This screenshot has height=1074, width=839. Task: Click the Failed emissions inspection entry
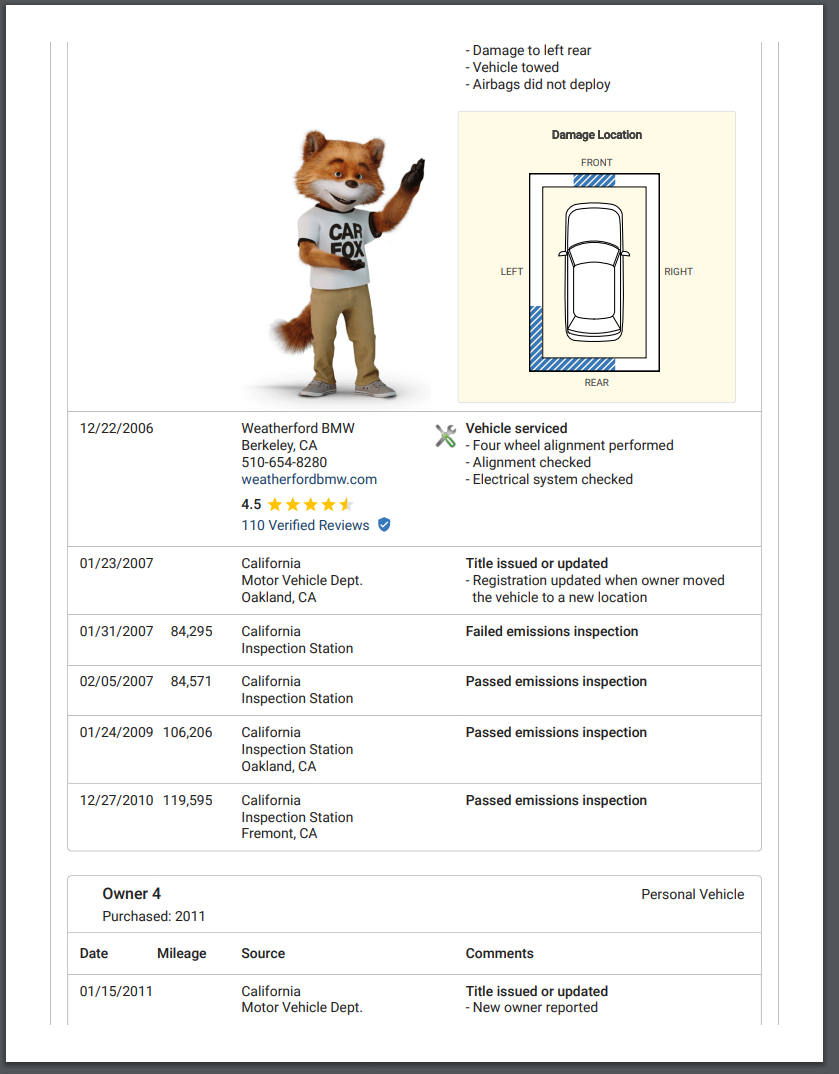[x=551, y=631]
